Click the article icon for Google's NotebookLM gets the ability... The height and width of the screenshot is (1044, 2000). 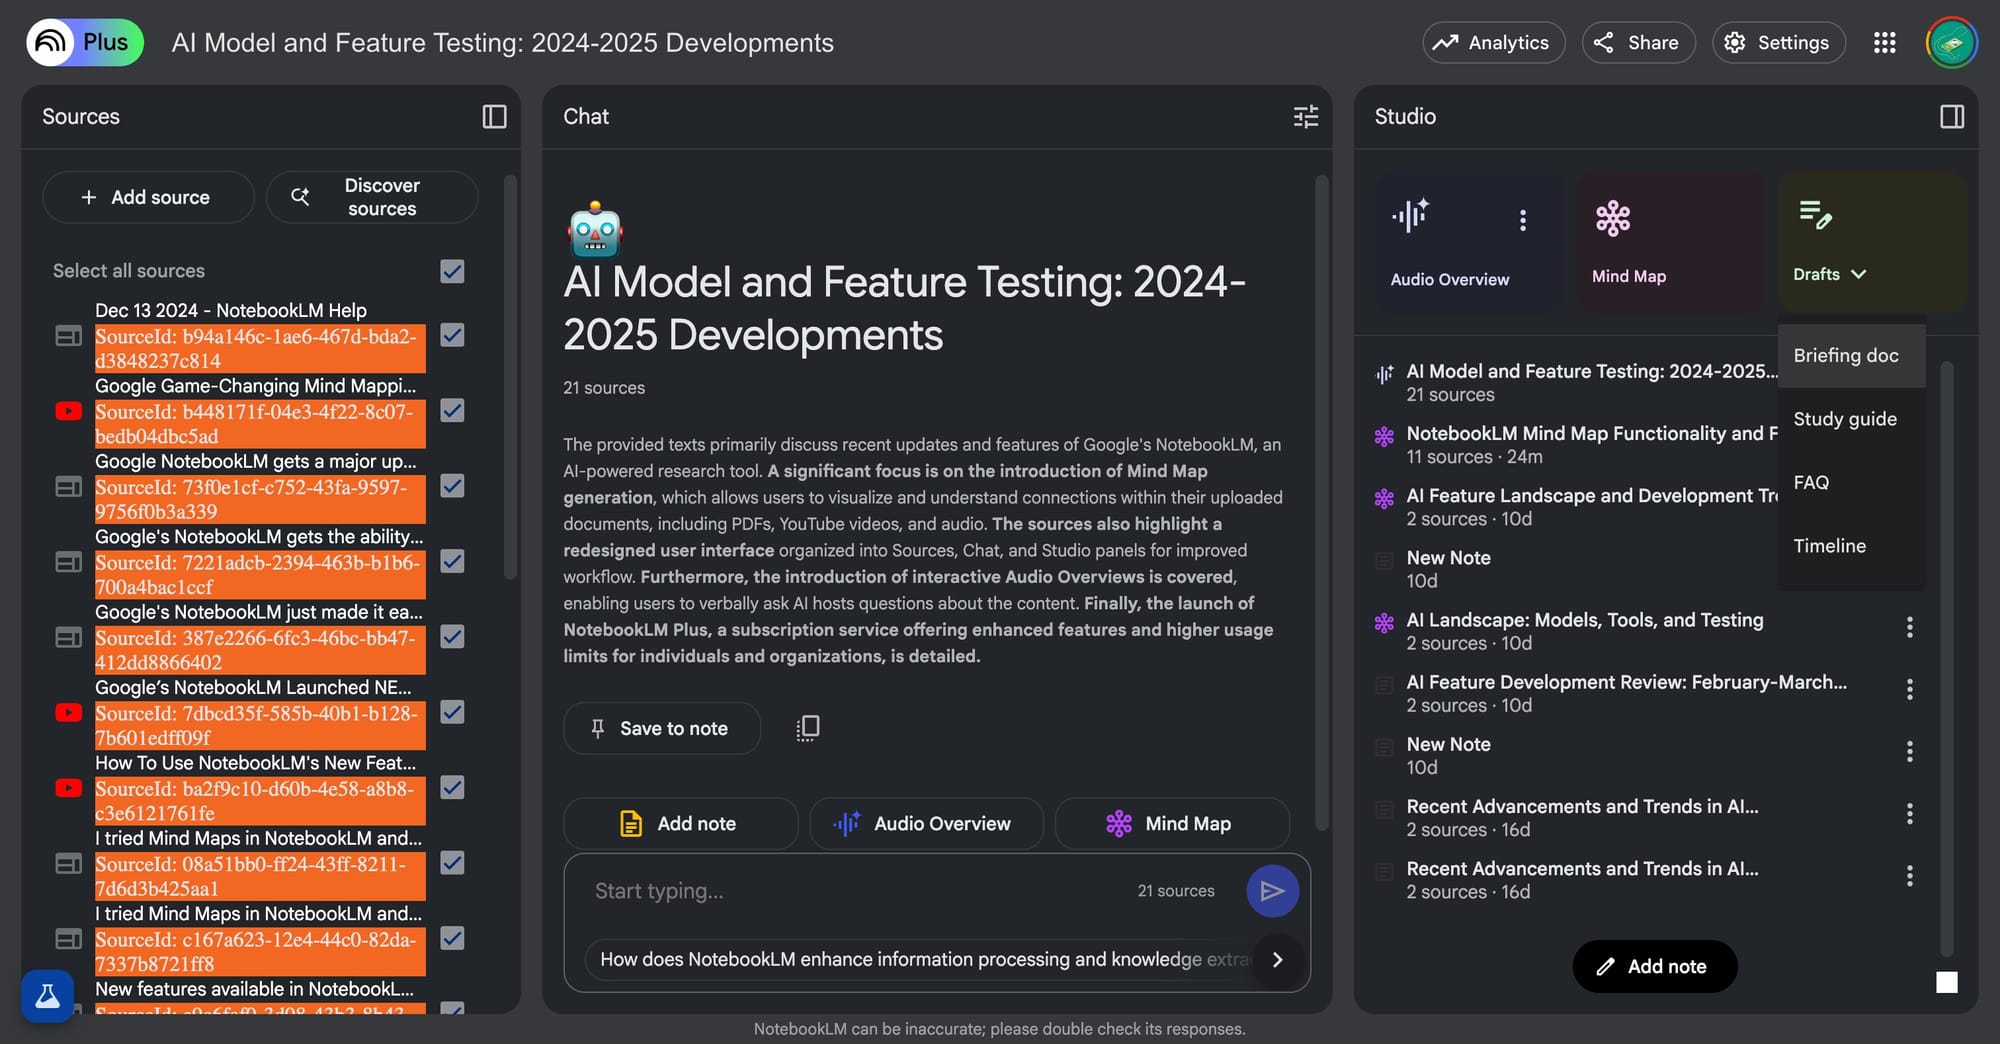pyautogui.click(x=68, y=562)
